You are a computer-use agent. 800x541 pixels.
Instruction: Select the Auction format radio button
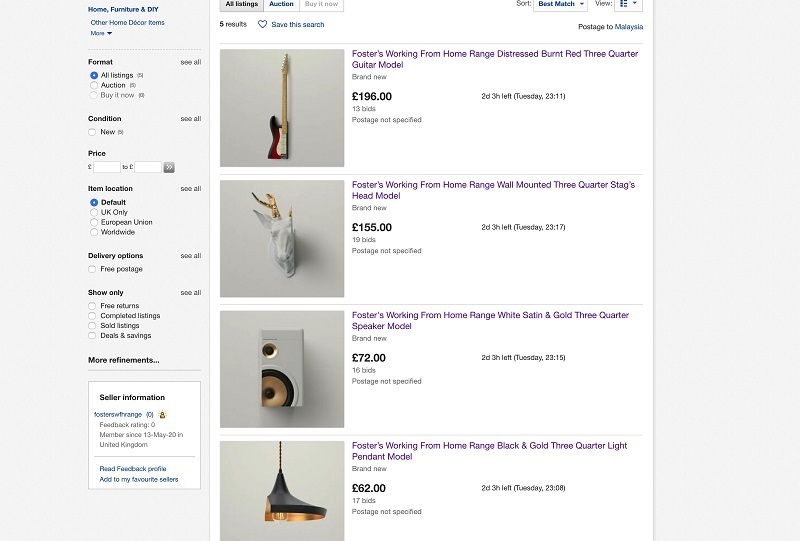point(94,85)
